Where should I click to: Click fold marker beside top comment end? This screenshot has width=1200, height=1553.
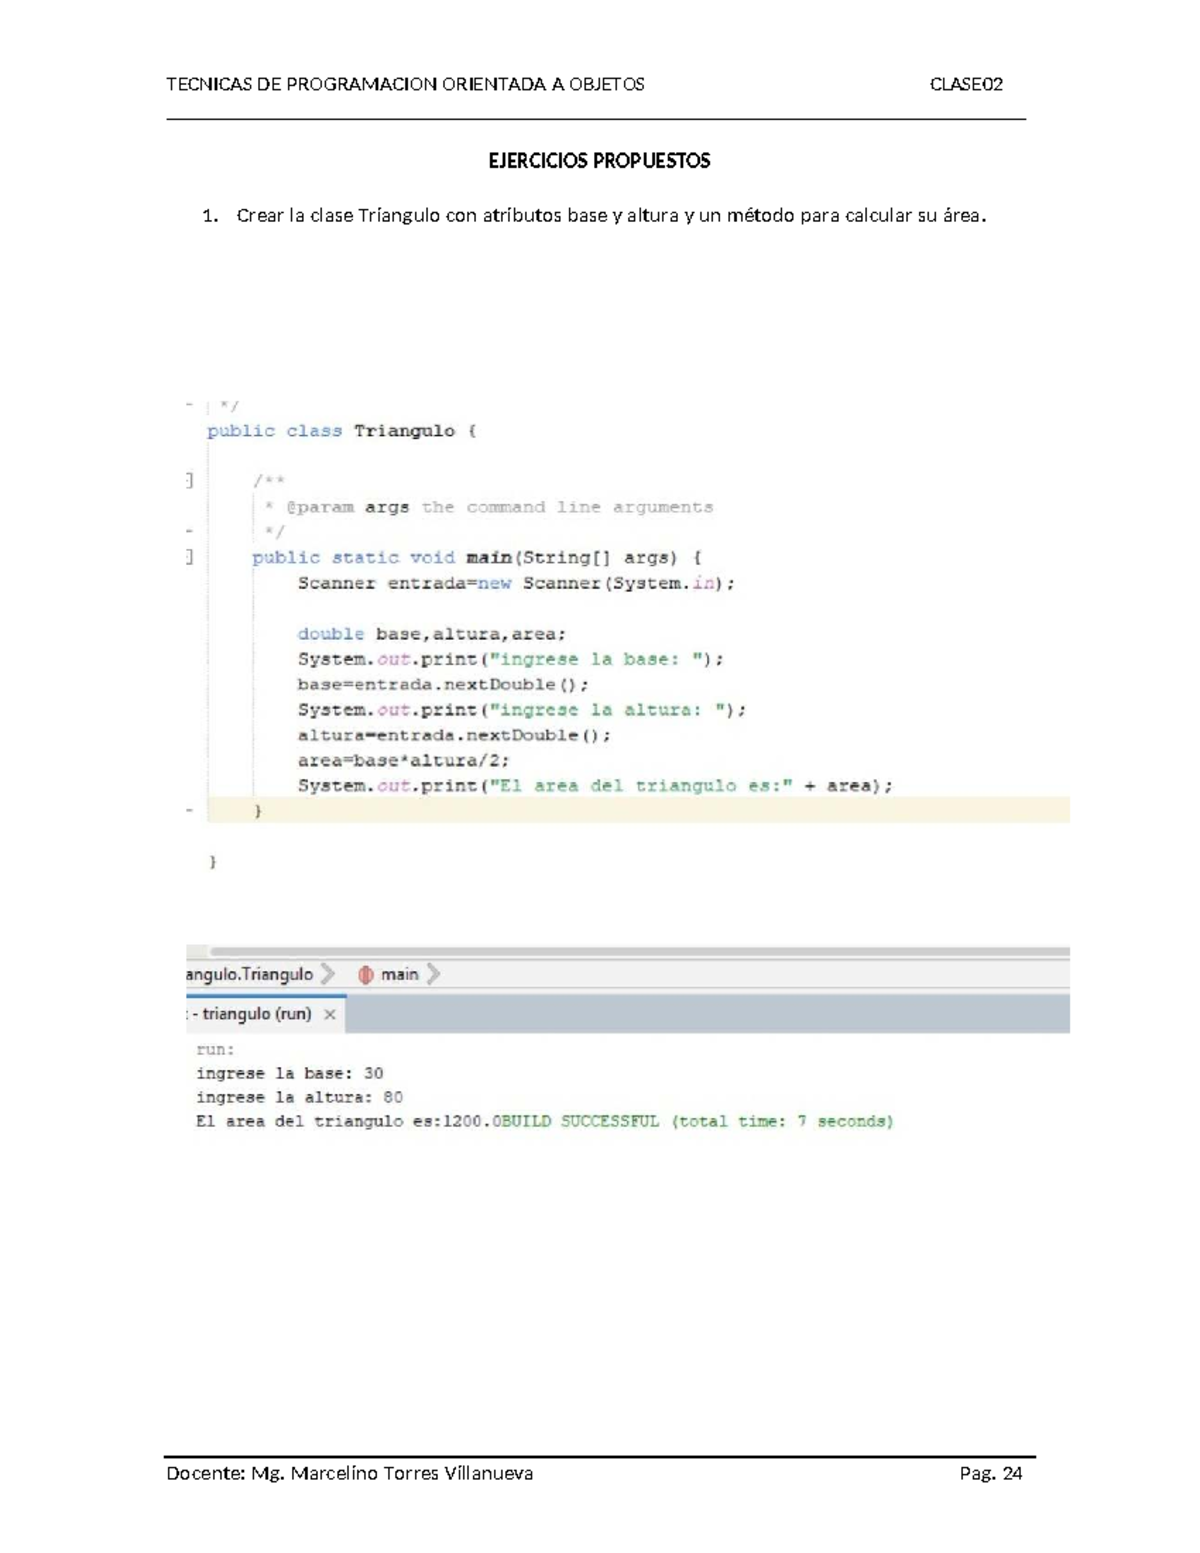[x=189, y=405]
